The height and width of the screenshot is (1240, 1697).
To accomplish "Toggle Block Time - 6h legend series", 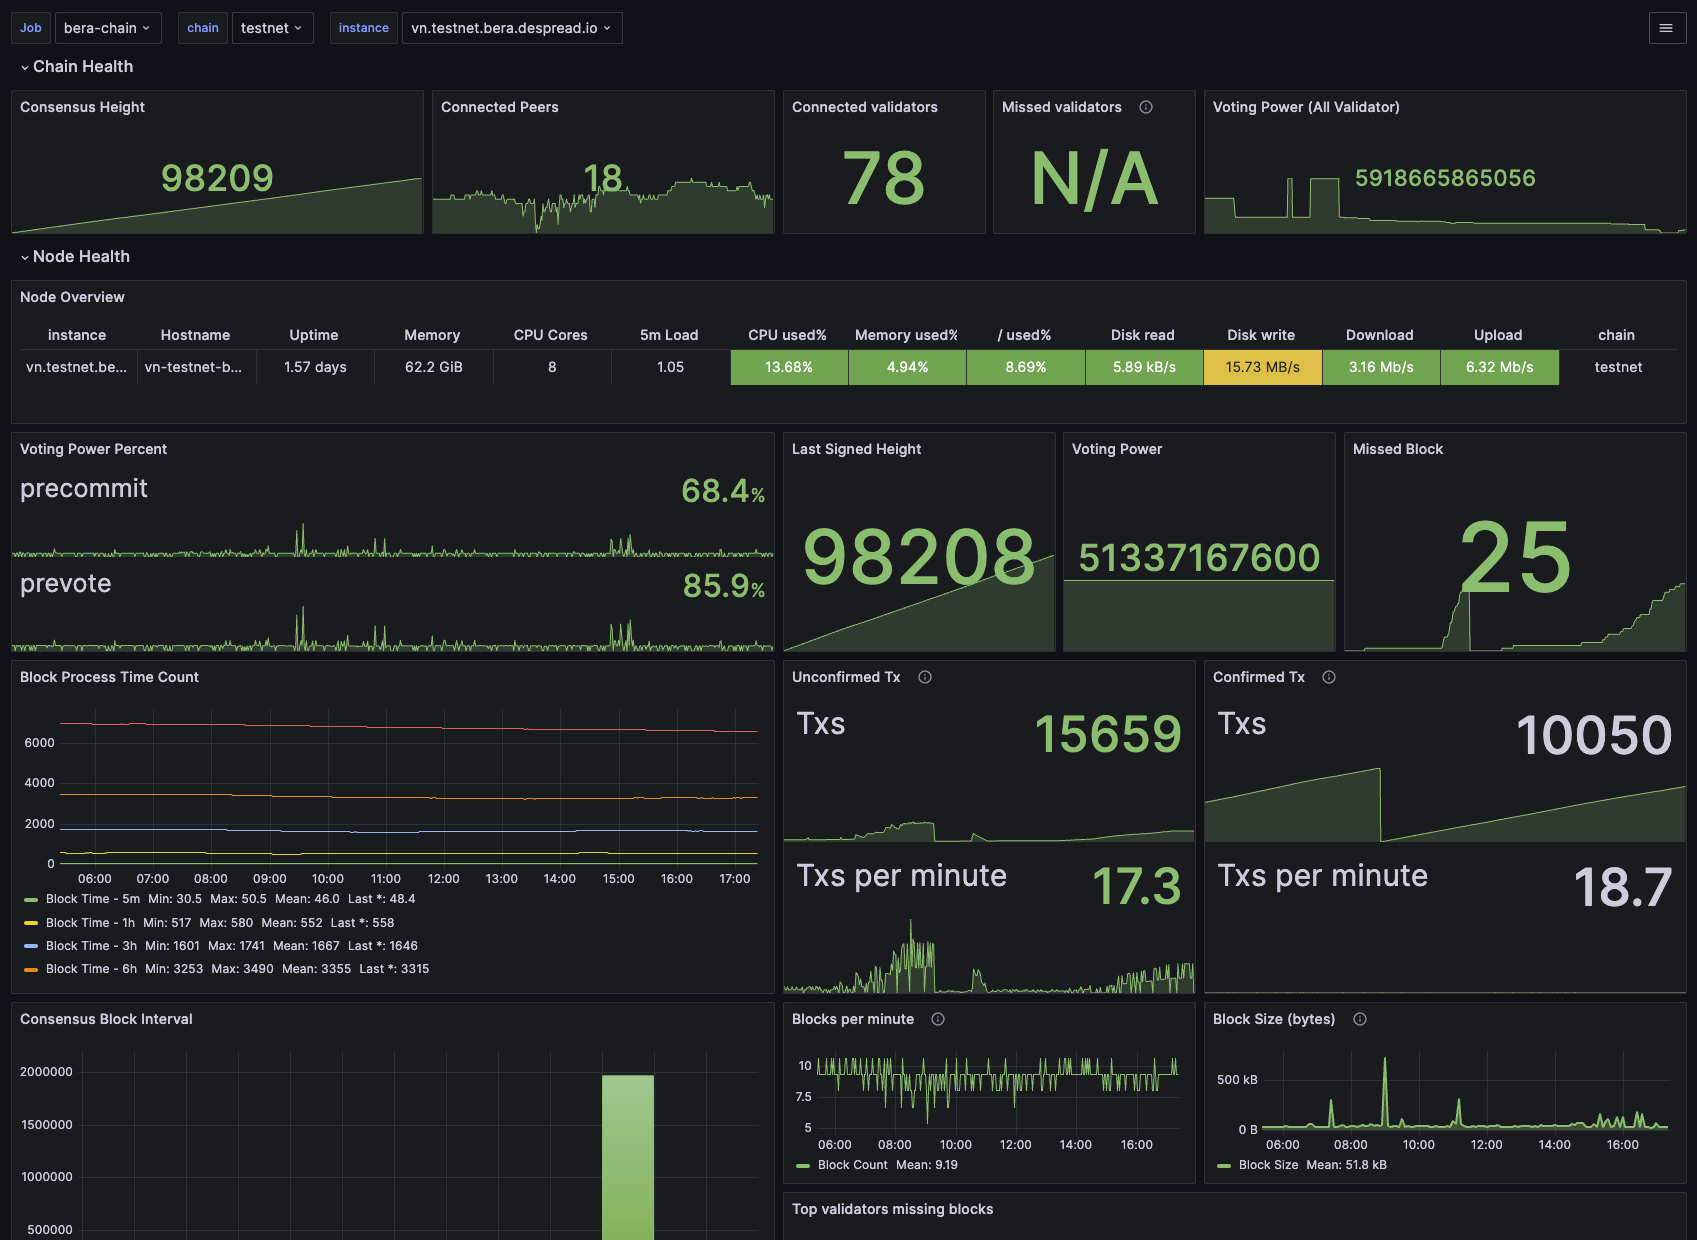I will pyautogui.click(x=91, y=969).
